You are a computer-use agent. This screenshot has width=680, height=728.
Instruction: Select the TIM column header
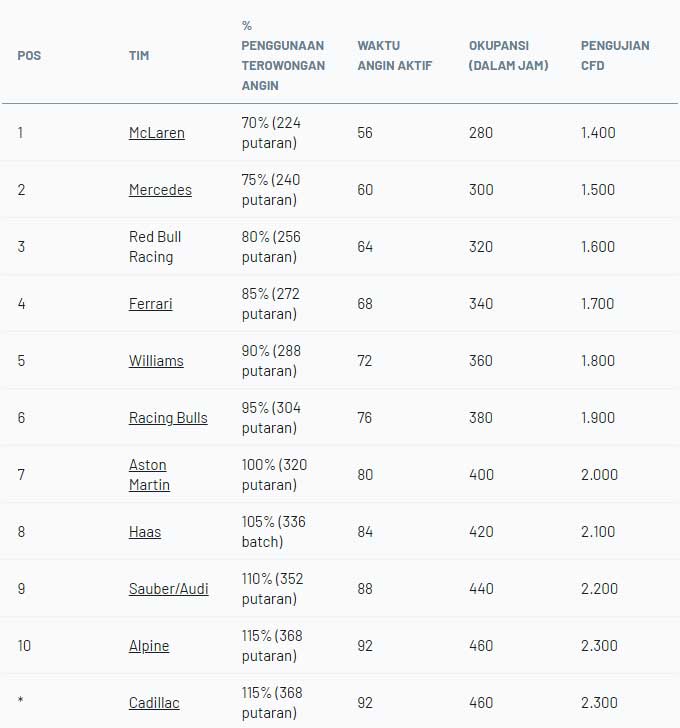(x=139, y=56)
